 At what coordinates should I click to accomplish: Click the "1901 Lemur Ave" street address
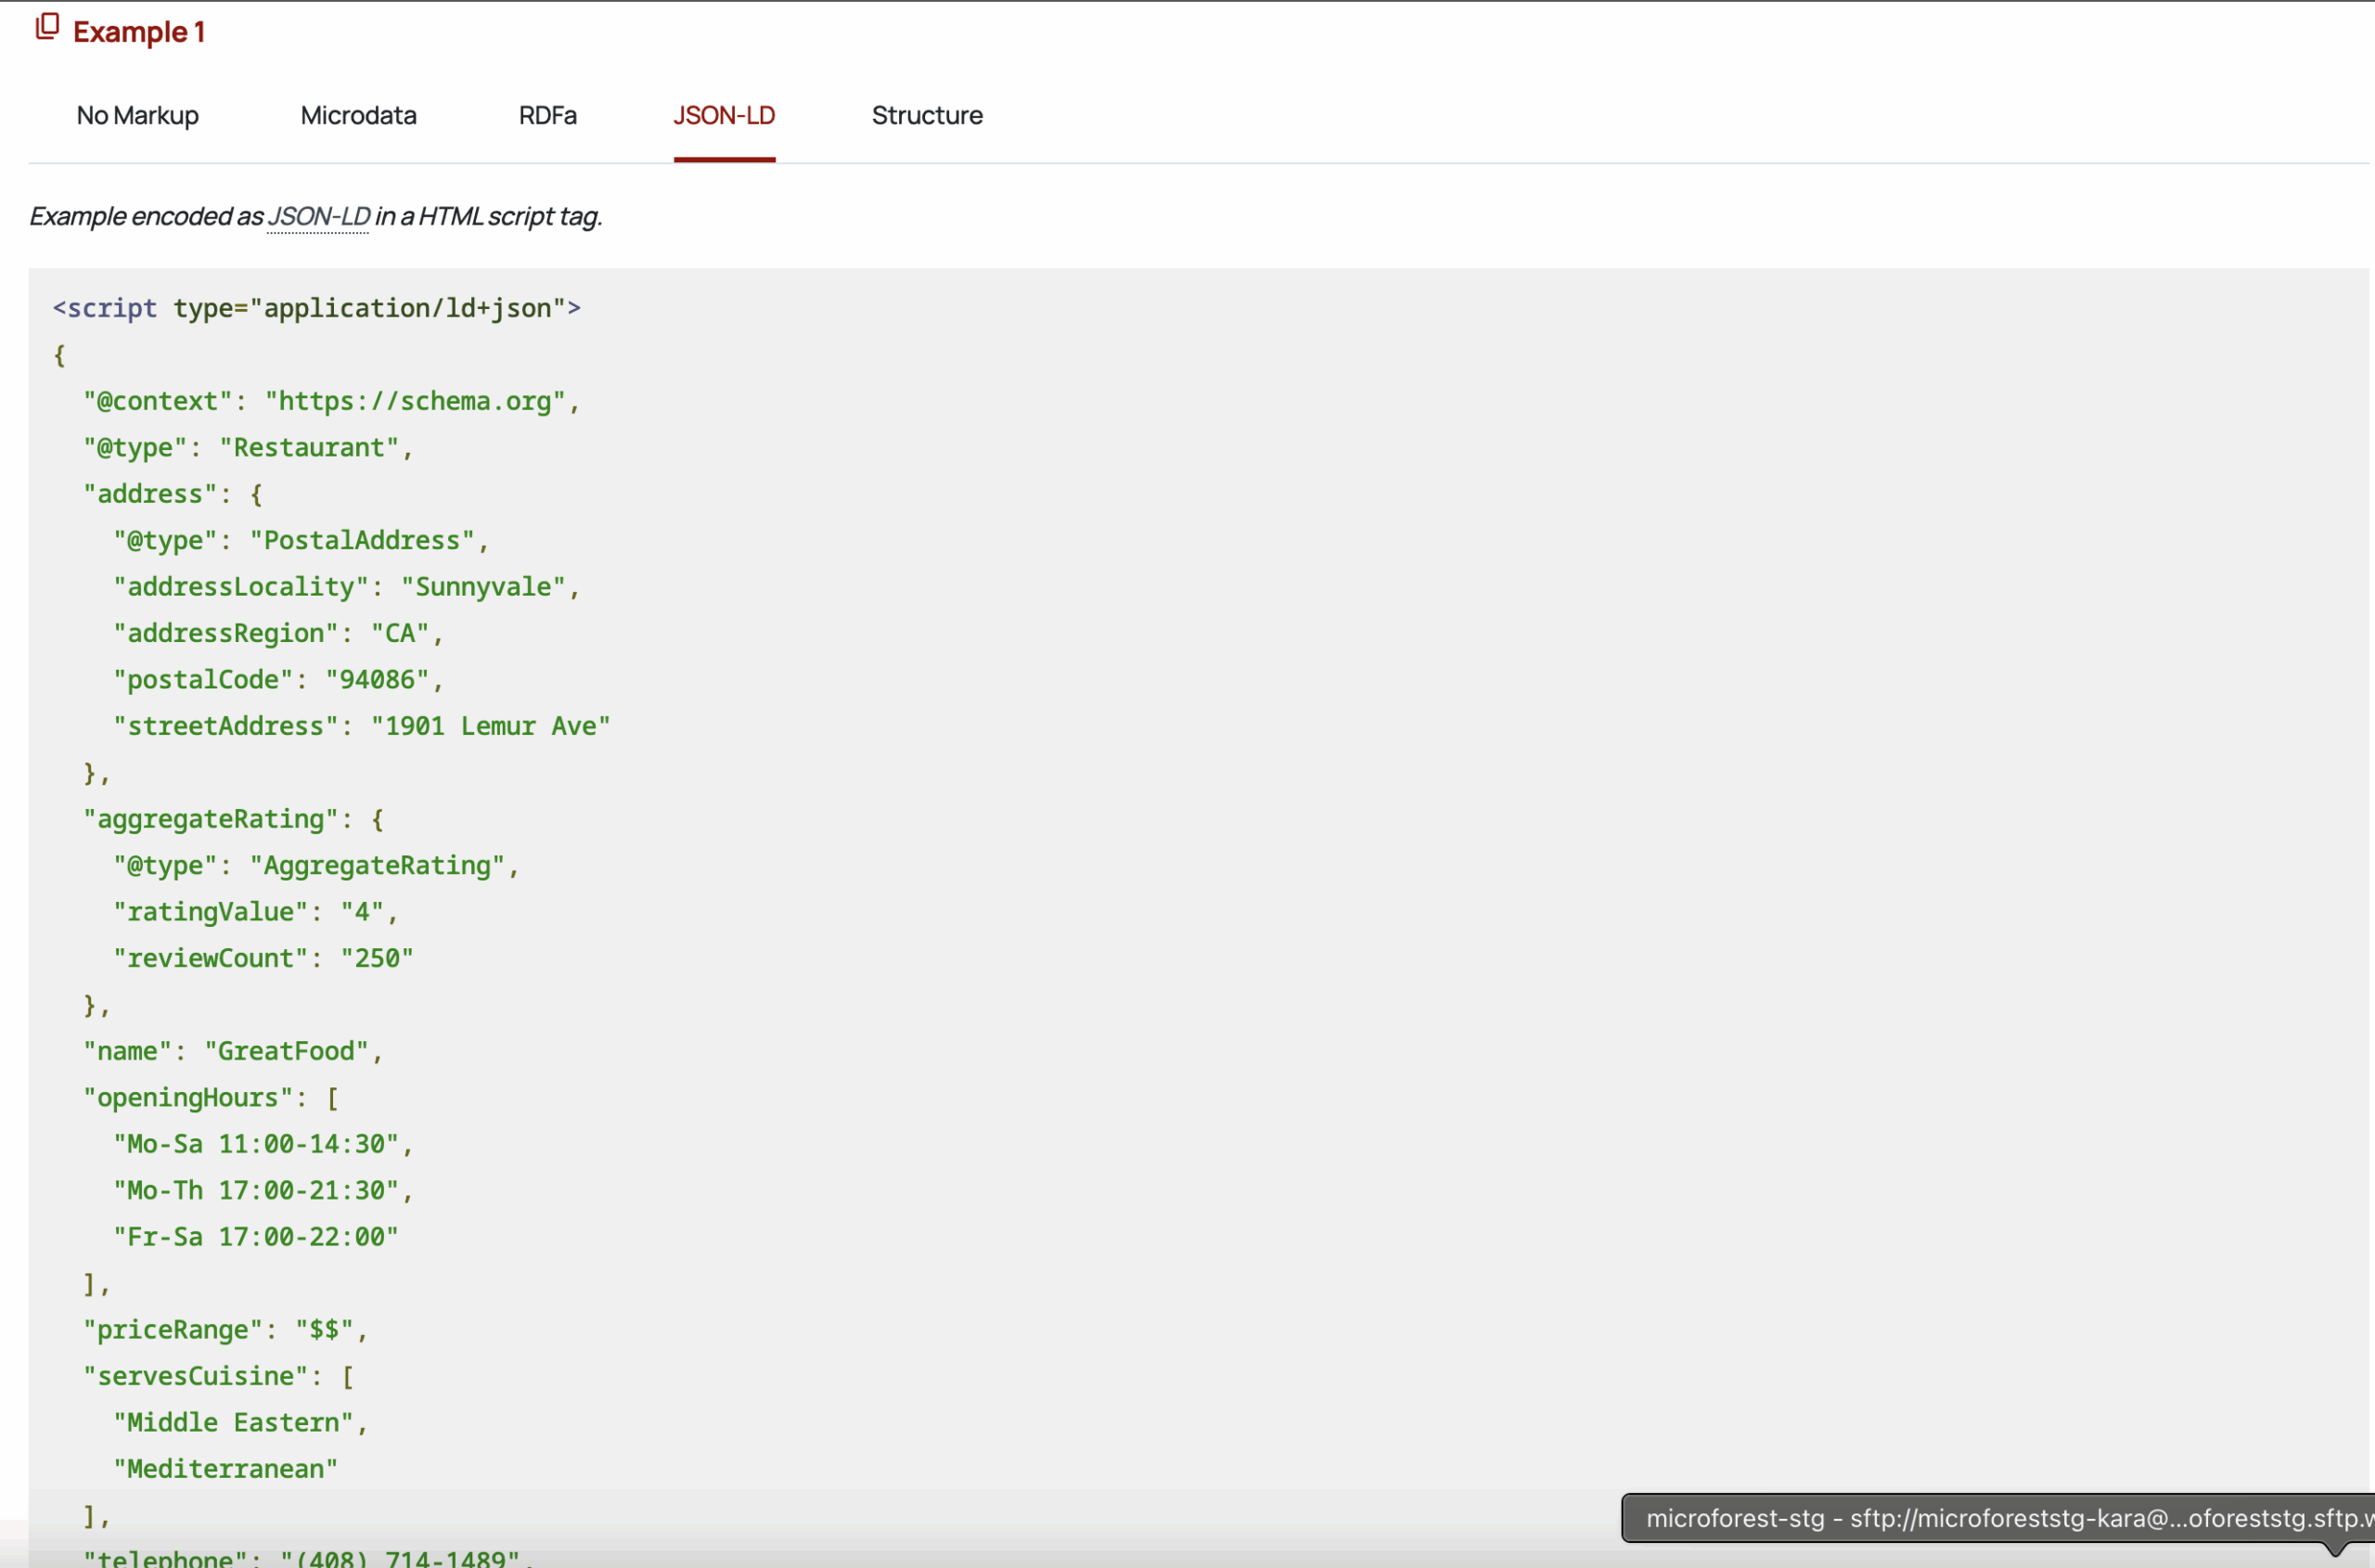(x=490, y=726)
